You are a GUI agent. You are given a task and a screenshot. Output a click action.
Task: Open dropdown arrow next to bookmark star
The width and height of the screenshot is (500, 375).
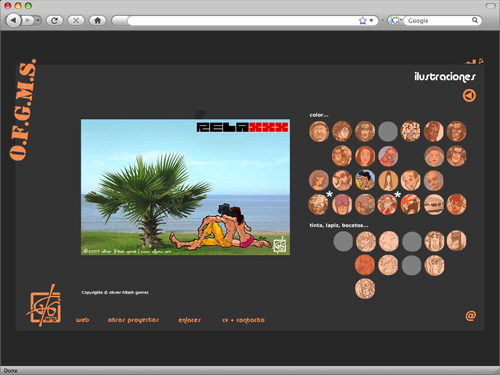tap(371, 21)
